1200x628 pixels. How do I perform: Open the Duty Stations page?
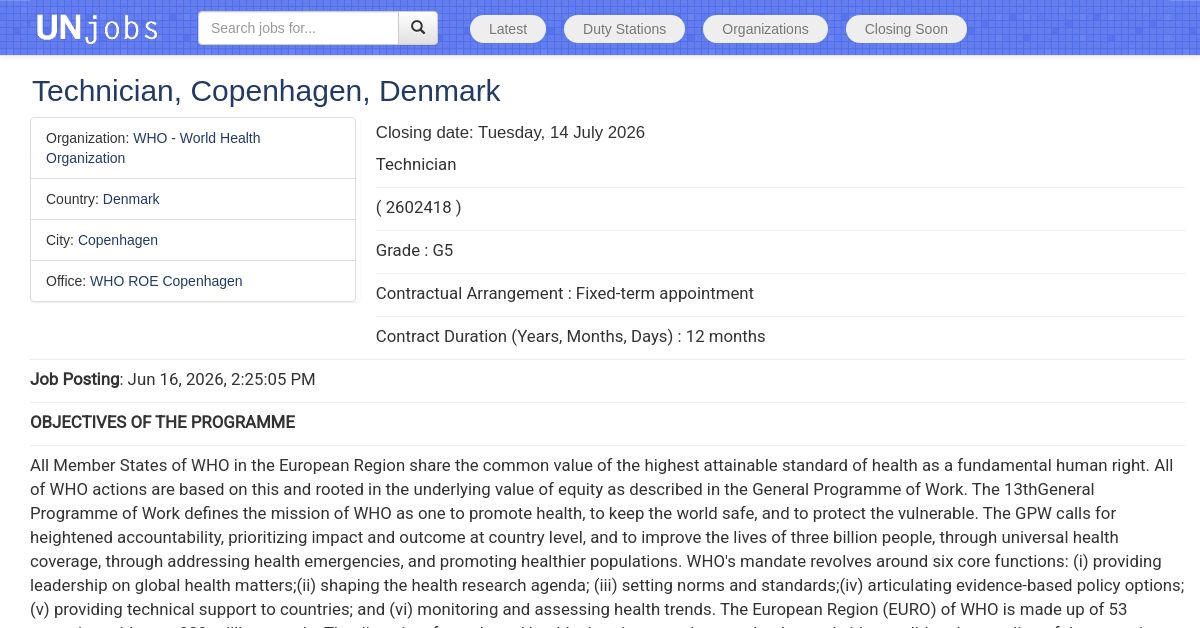624,29
